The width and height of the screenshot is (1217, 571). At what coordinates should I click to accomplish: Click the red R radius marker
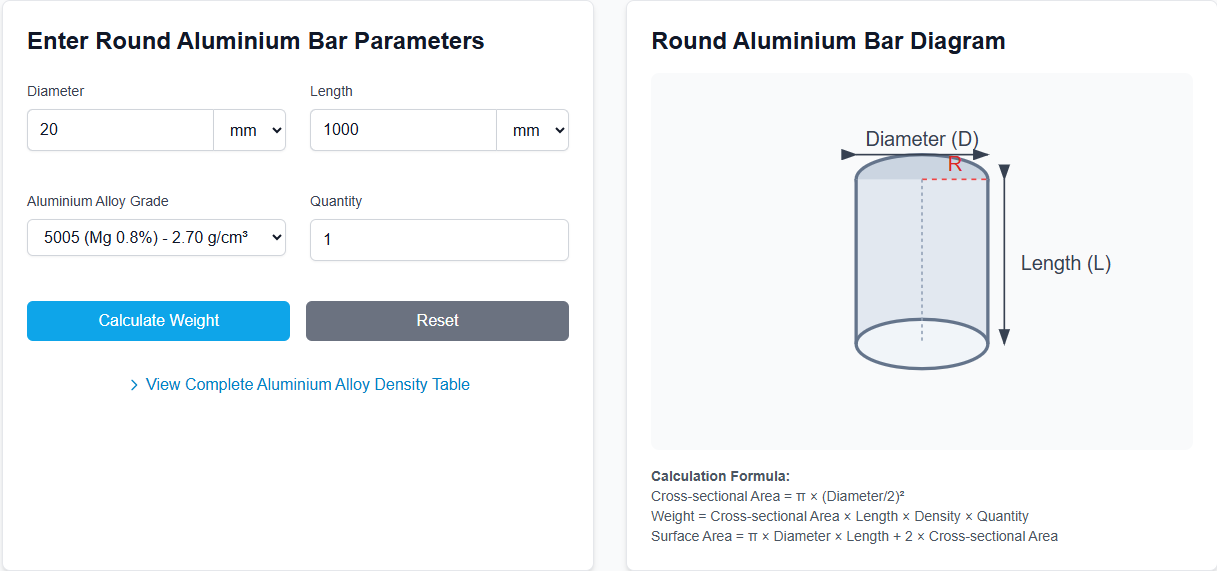(x=955, y=165)
